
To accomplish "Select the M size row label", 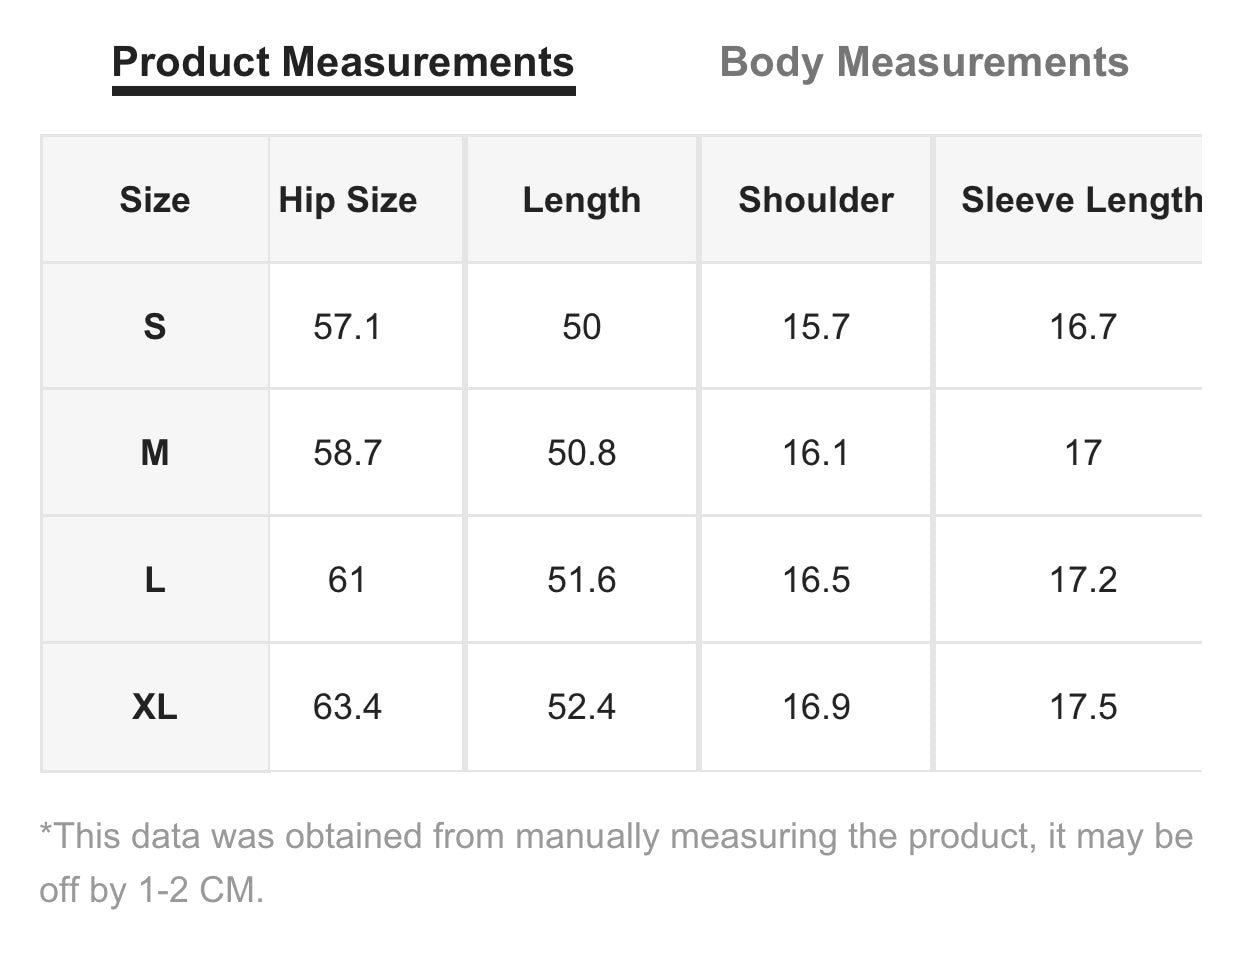I will click(x=155, y=453).
